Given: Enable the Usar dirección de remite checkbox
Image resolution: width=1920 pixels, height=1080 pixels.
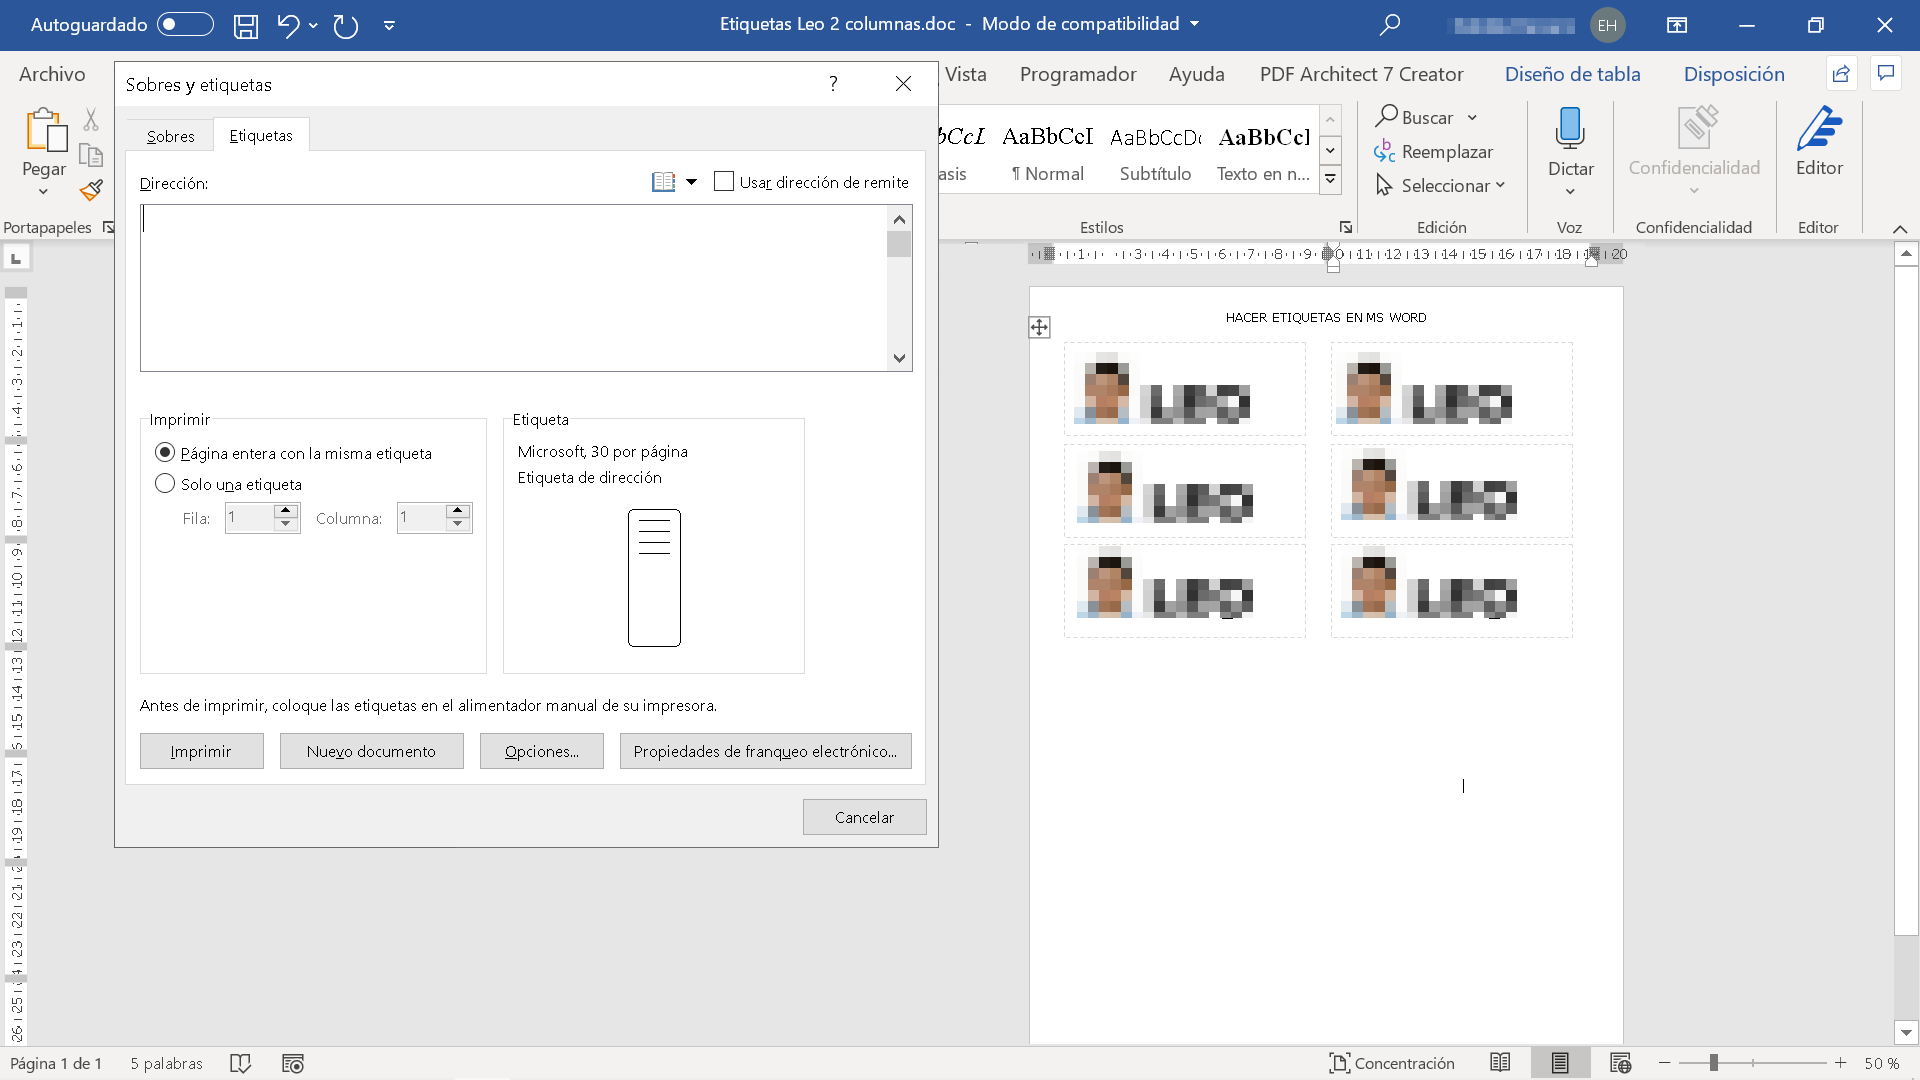Looking at the screenshot, I should [725, 181].
